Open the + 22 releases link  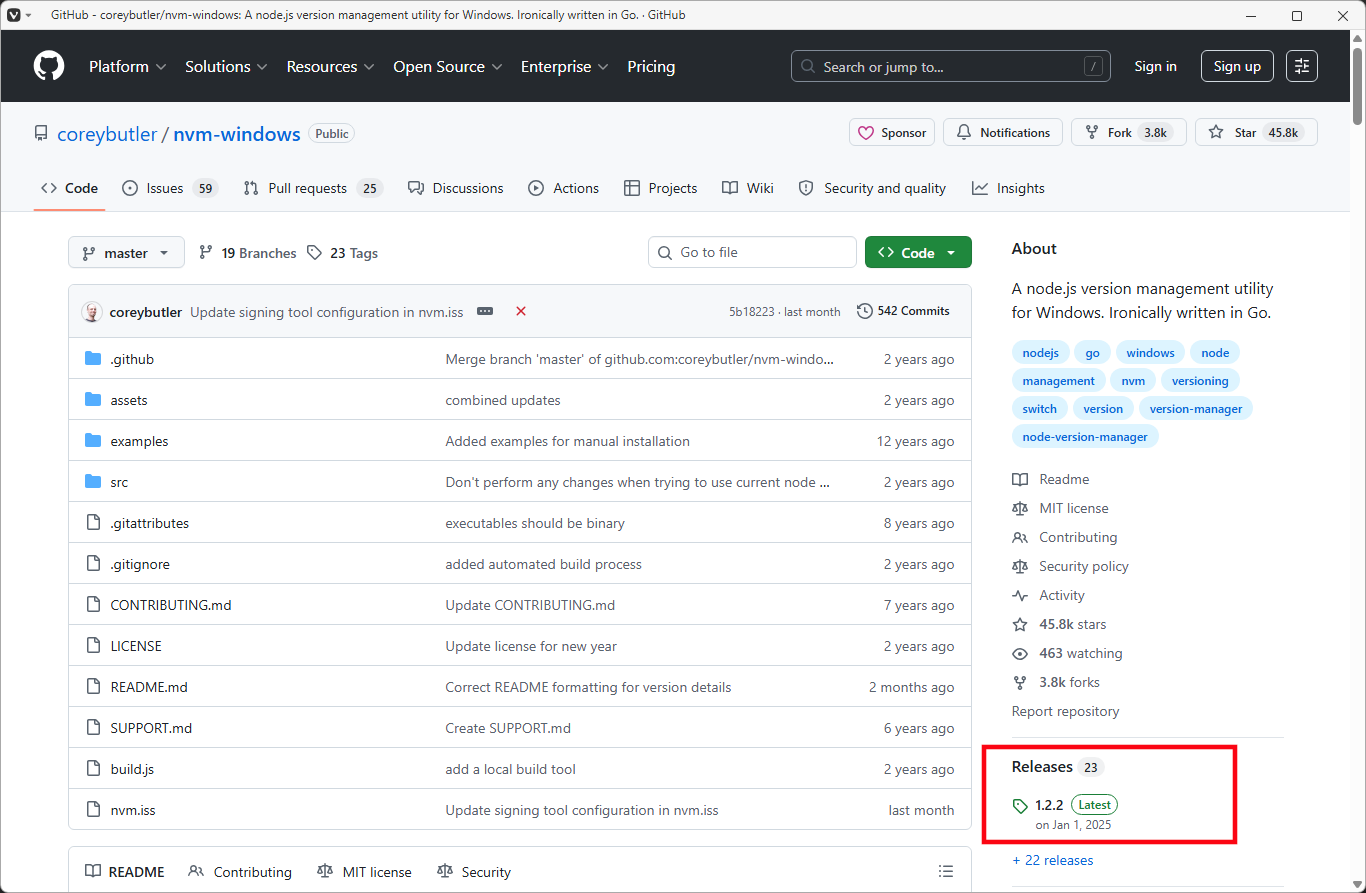(x=1053, y=860)
